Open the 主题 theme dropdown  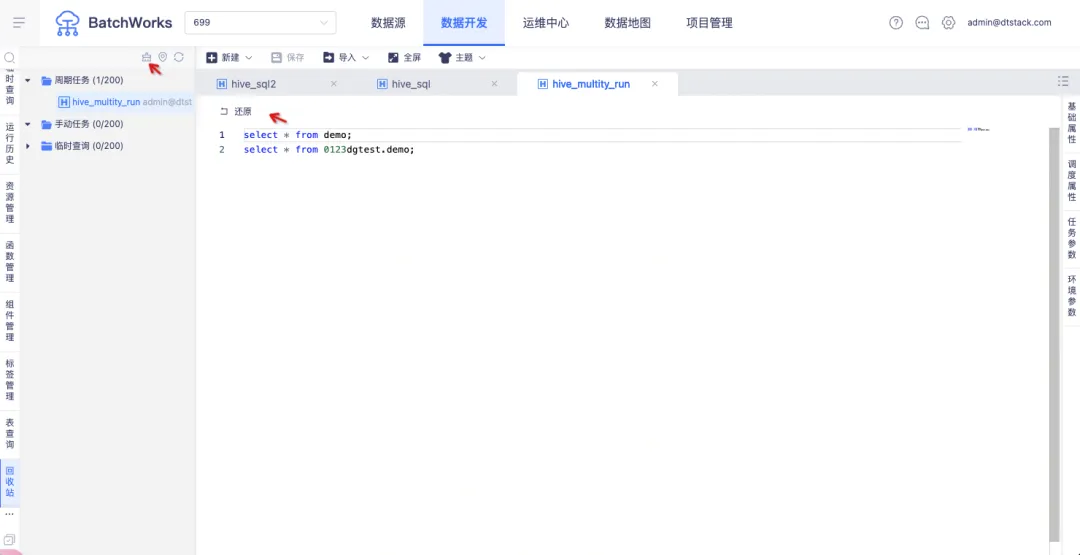462,58
